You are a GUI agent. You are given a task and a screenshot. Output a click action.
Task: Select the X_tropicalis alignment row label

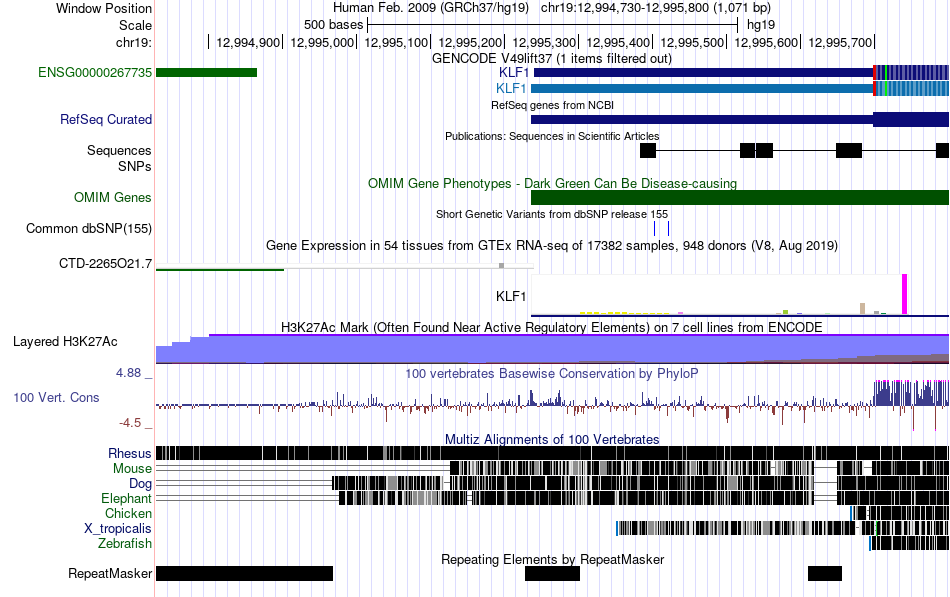[x=118, y=529]
